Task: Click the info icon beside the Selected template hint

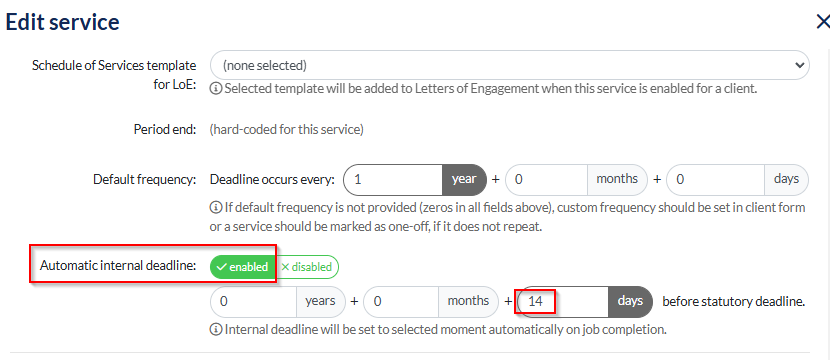Action: (215, 88)
